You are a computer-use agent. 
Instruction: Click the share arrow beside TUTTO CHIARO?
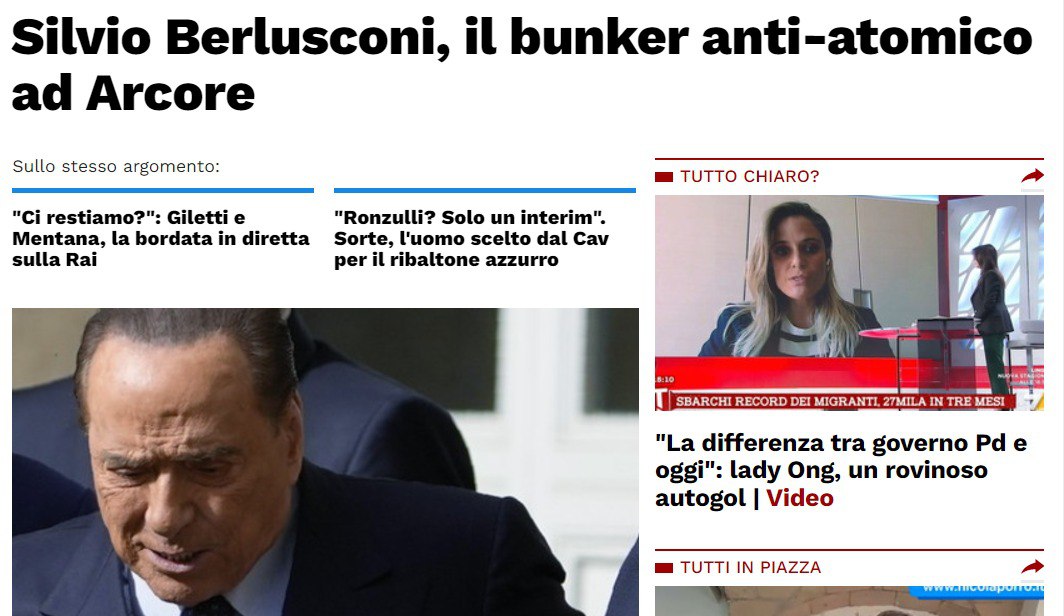pos(1032,176)
